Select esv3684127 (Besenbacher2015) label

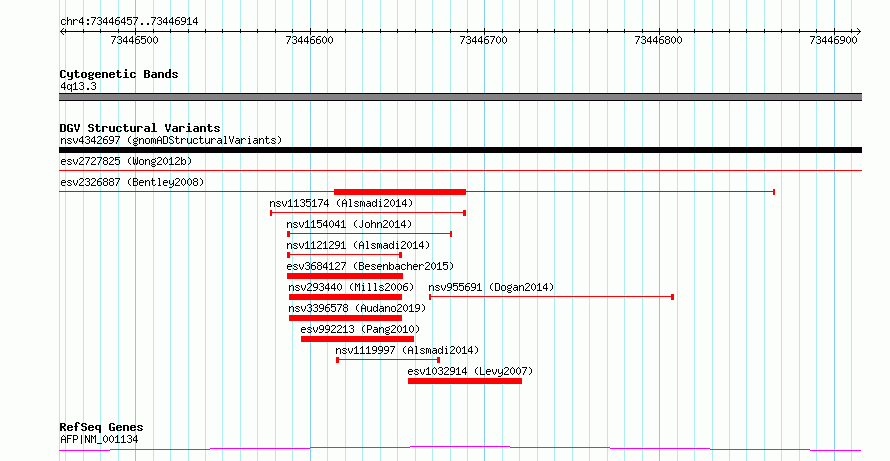370,266
